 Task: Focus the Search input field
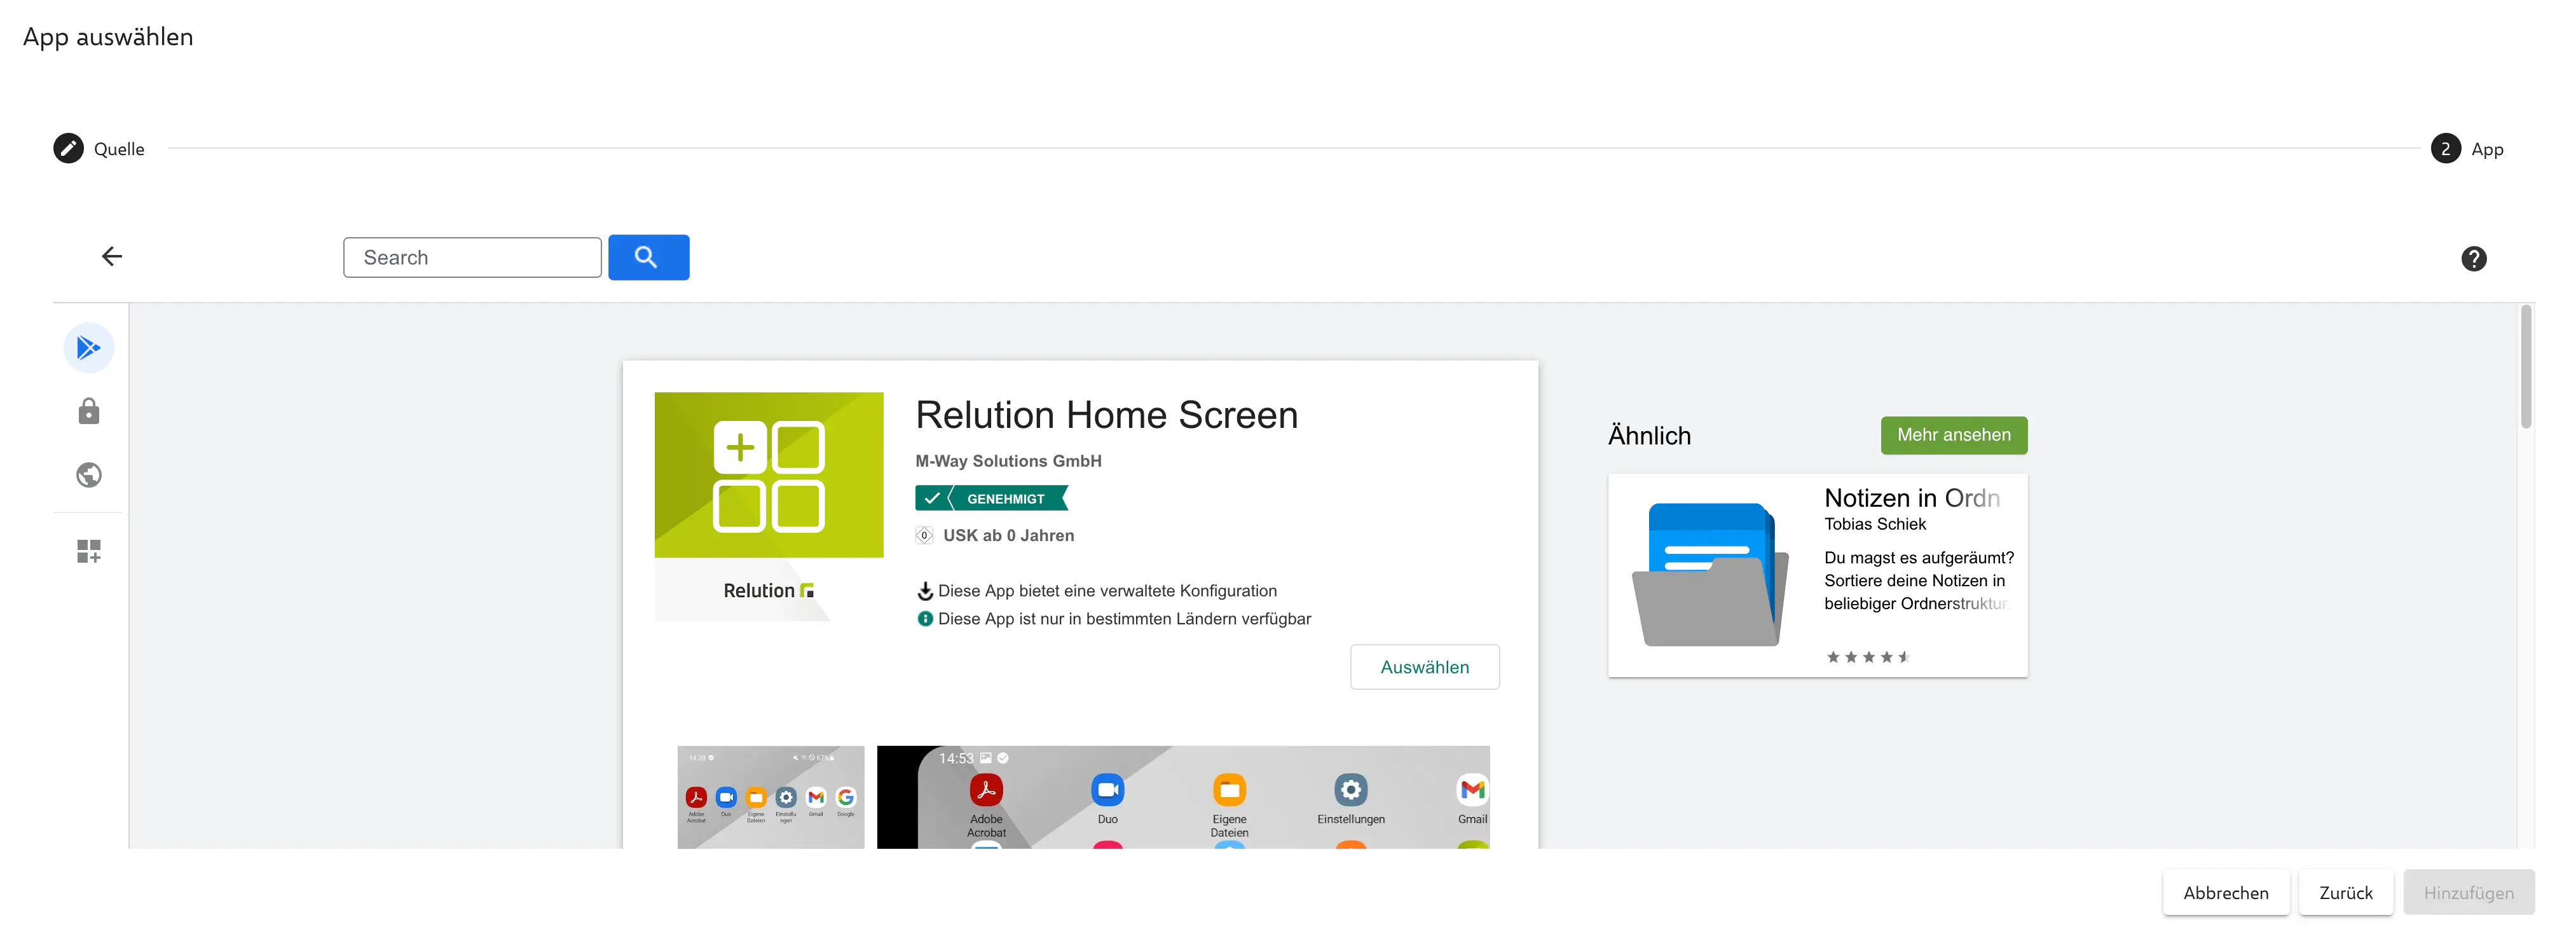pyautogui.click(x=472, y=257)
